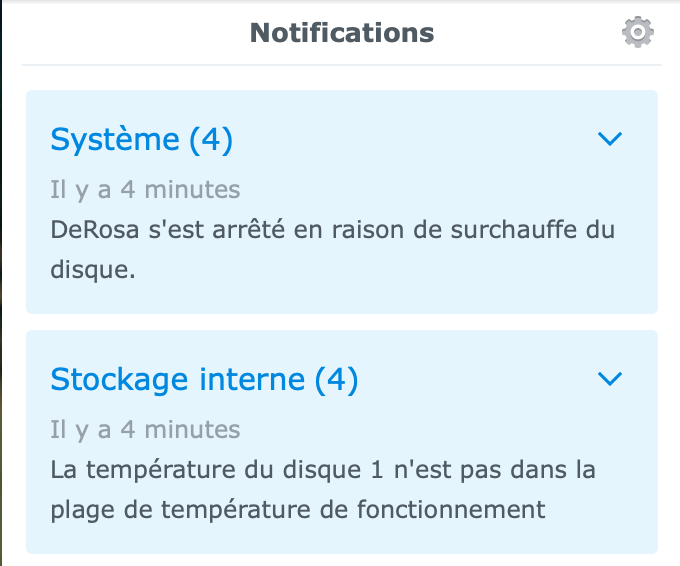
Task: Select the Notifications panel title
Action: pyautogui.click(x=342, y=33)
